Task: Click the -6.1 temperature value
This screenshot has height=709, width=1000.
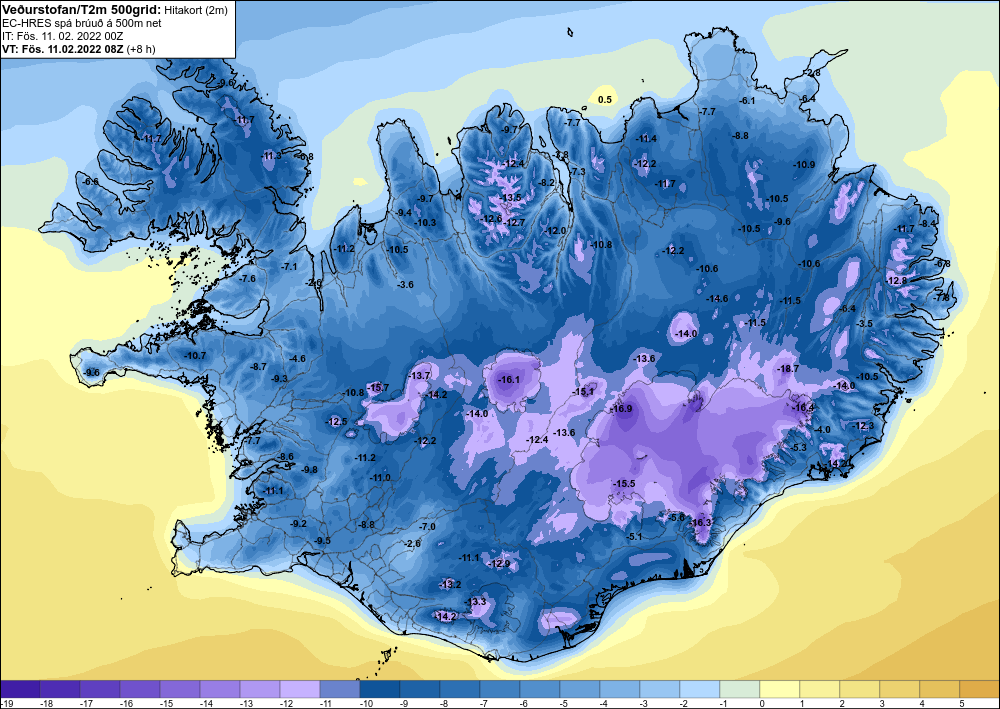Action: [747, 101]
